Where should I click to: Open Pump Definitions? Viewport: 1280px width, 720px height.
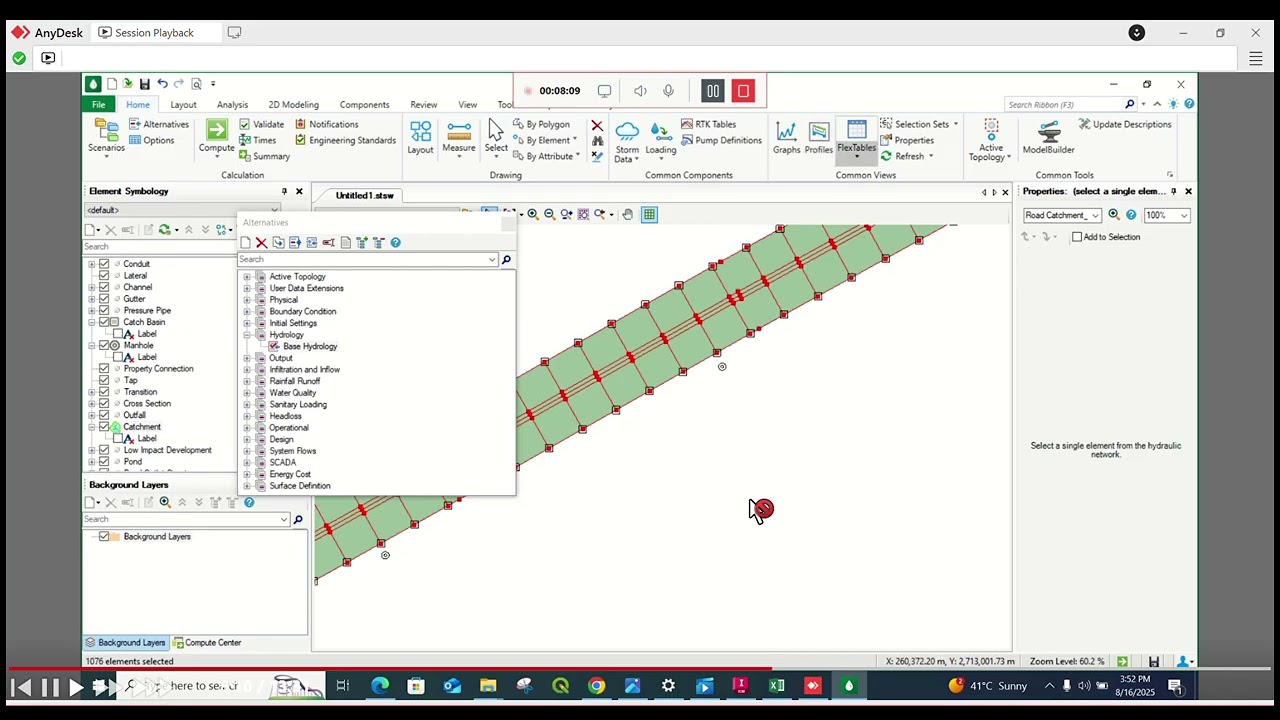[x=720, y=140]
